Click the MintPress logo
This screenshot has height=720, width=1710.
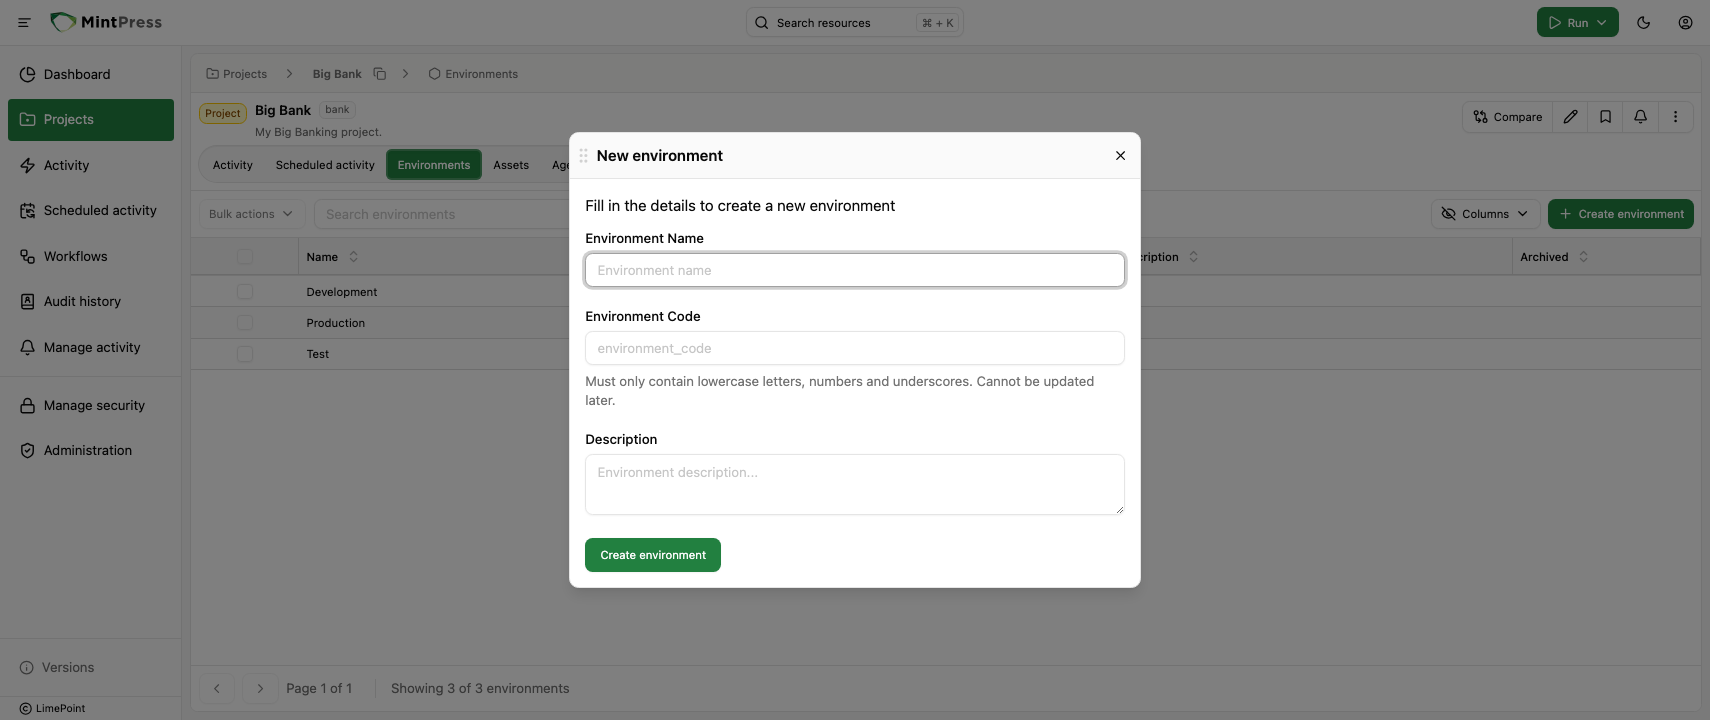(106, 22)
